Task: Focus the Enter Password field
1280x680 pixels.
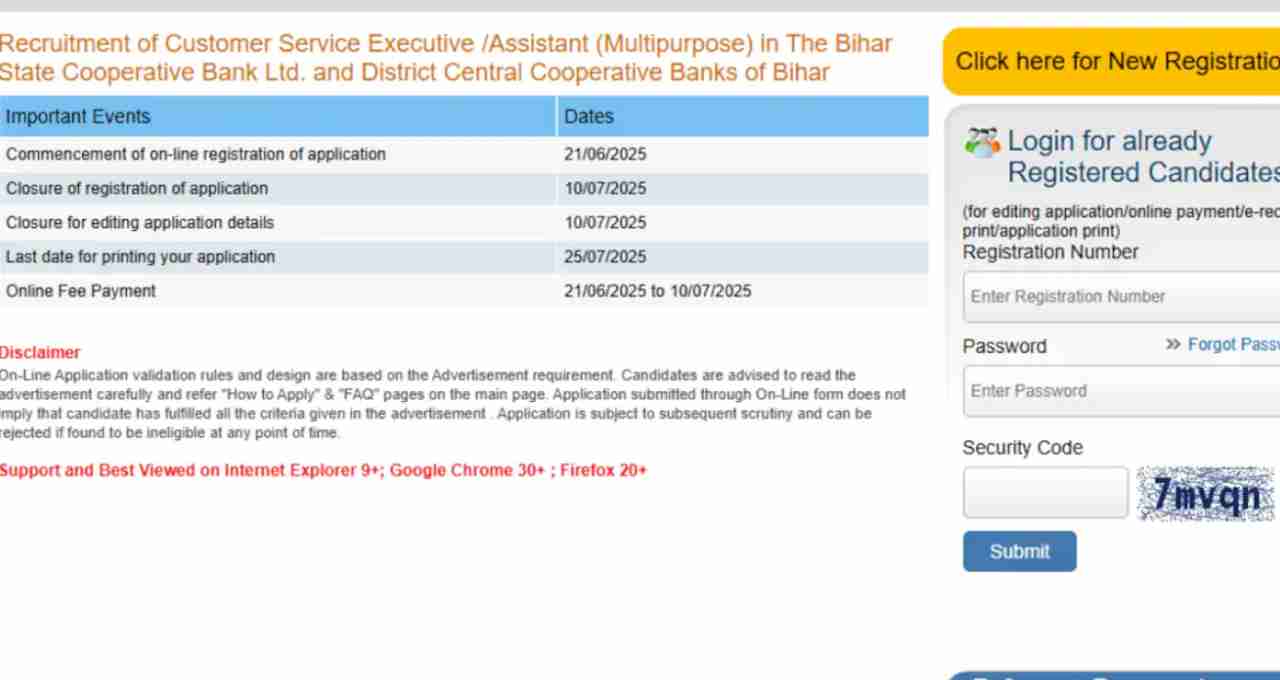Action: pos(1121,391)
